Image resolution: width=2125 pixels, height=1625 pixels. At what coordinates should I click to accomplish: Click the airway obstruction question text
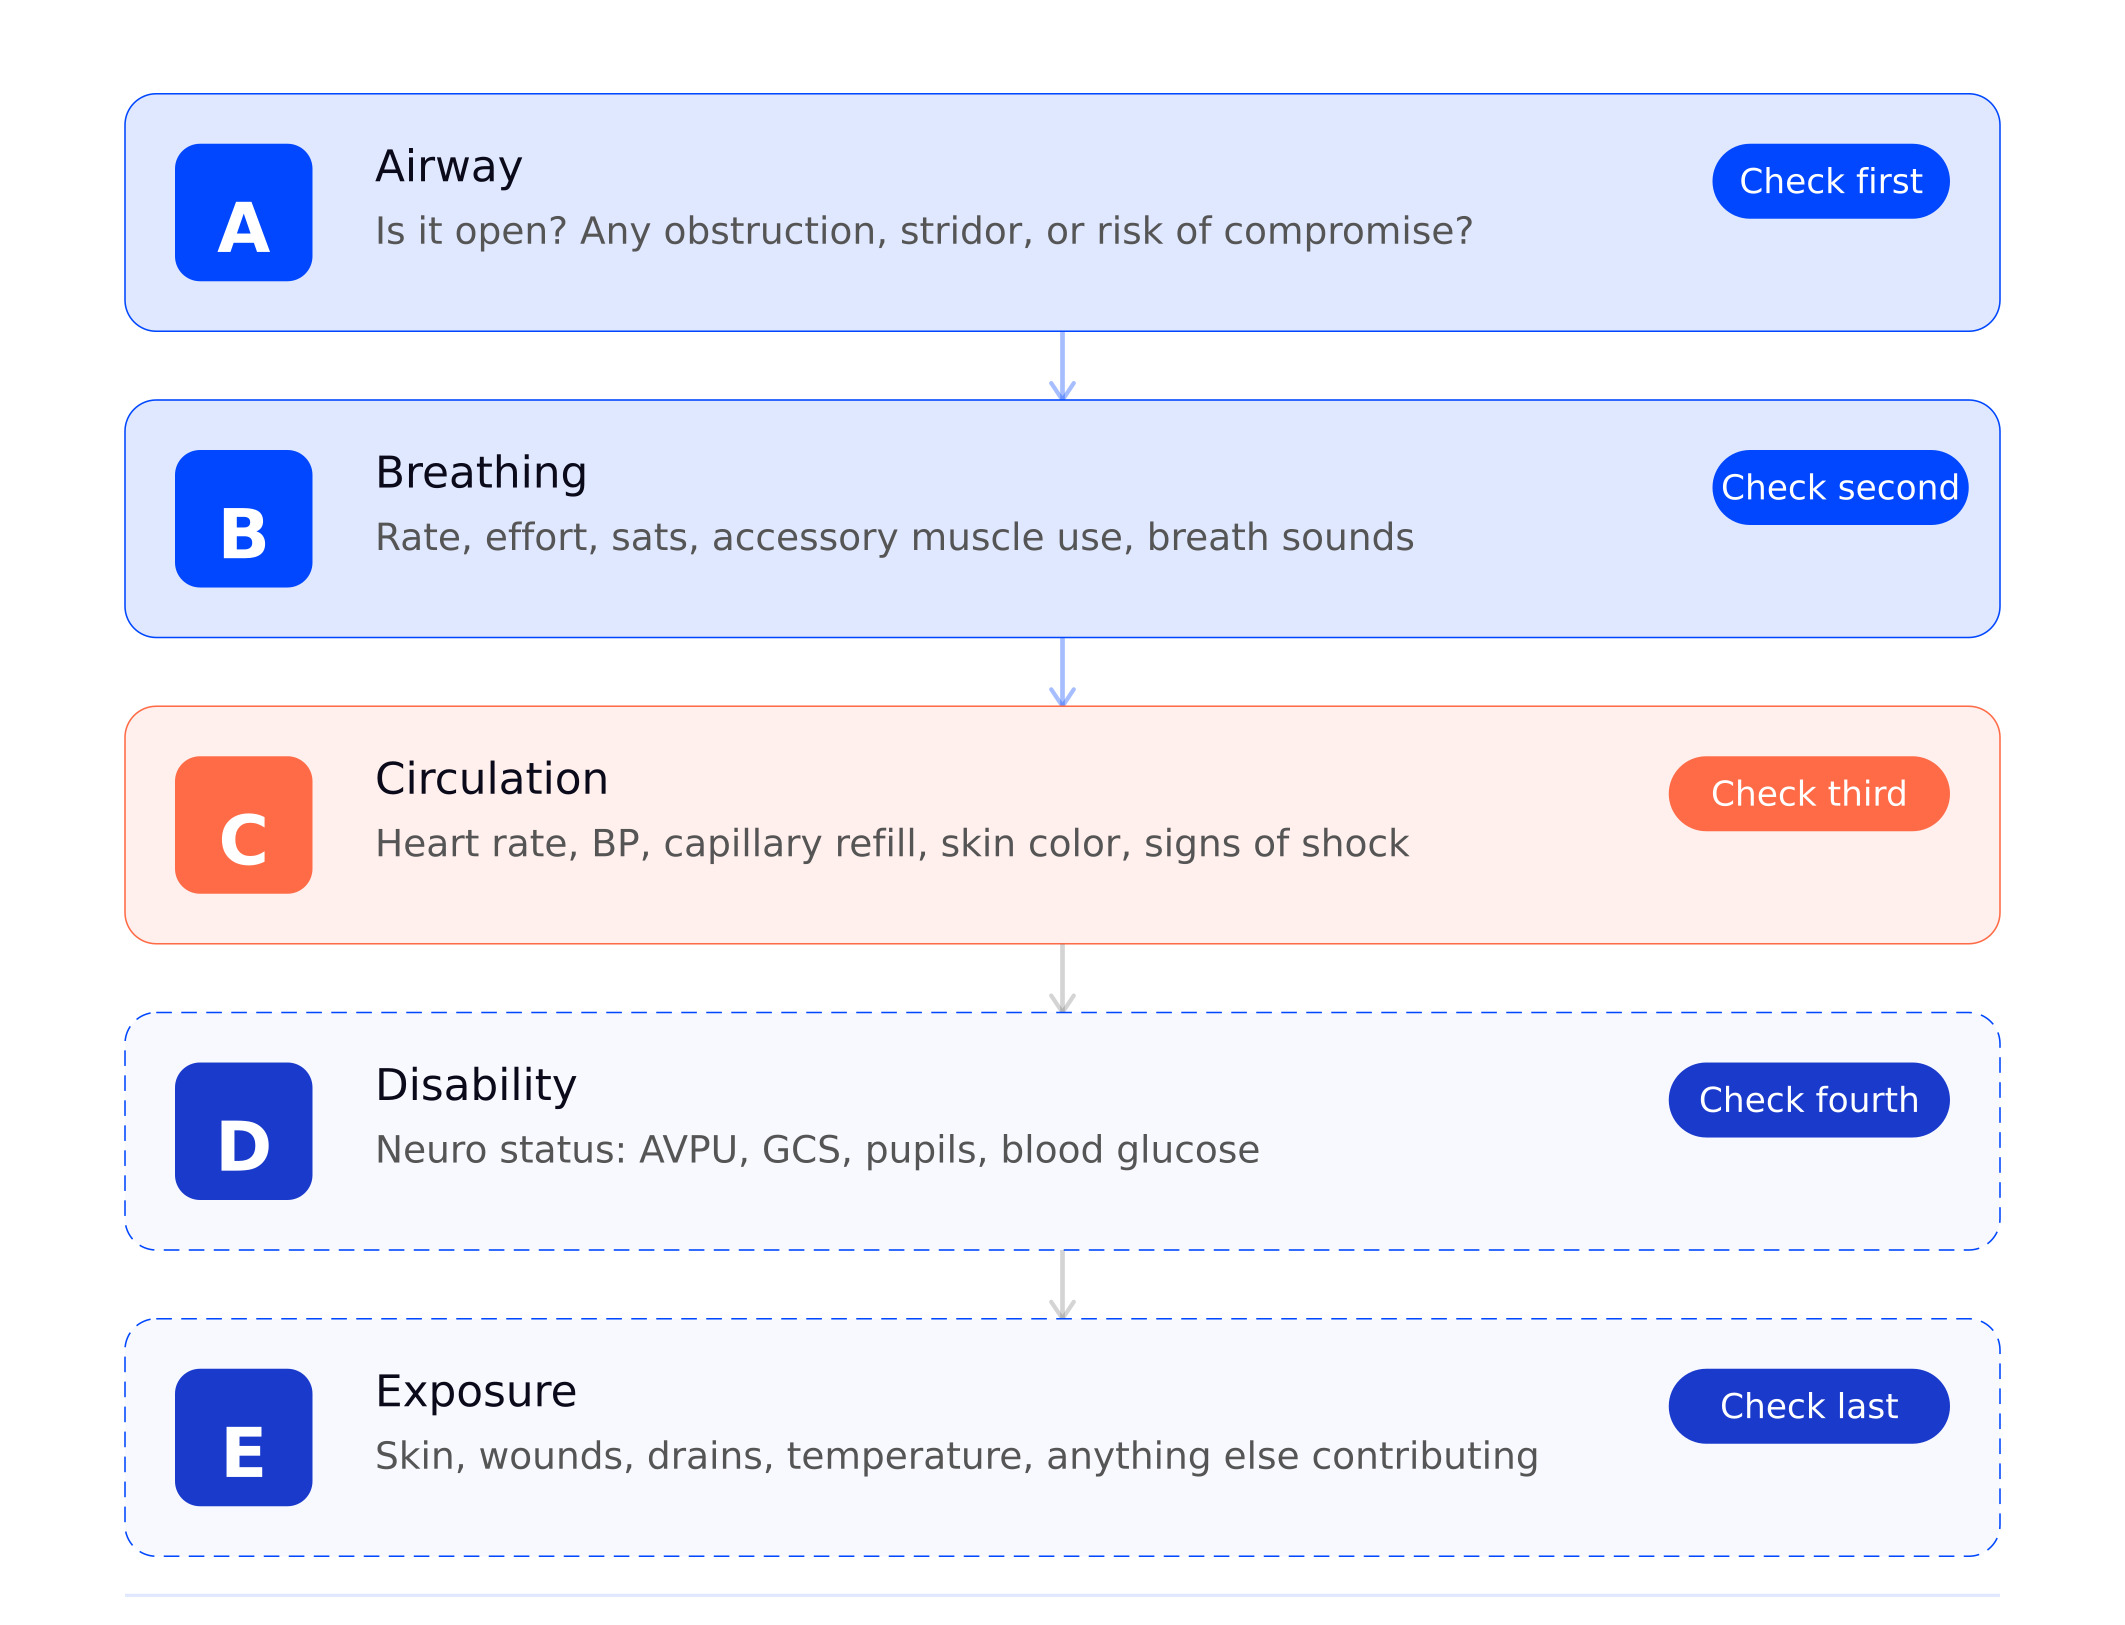[923, 231]
